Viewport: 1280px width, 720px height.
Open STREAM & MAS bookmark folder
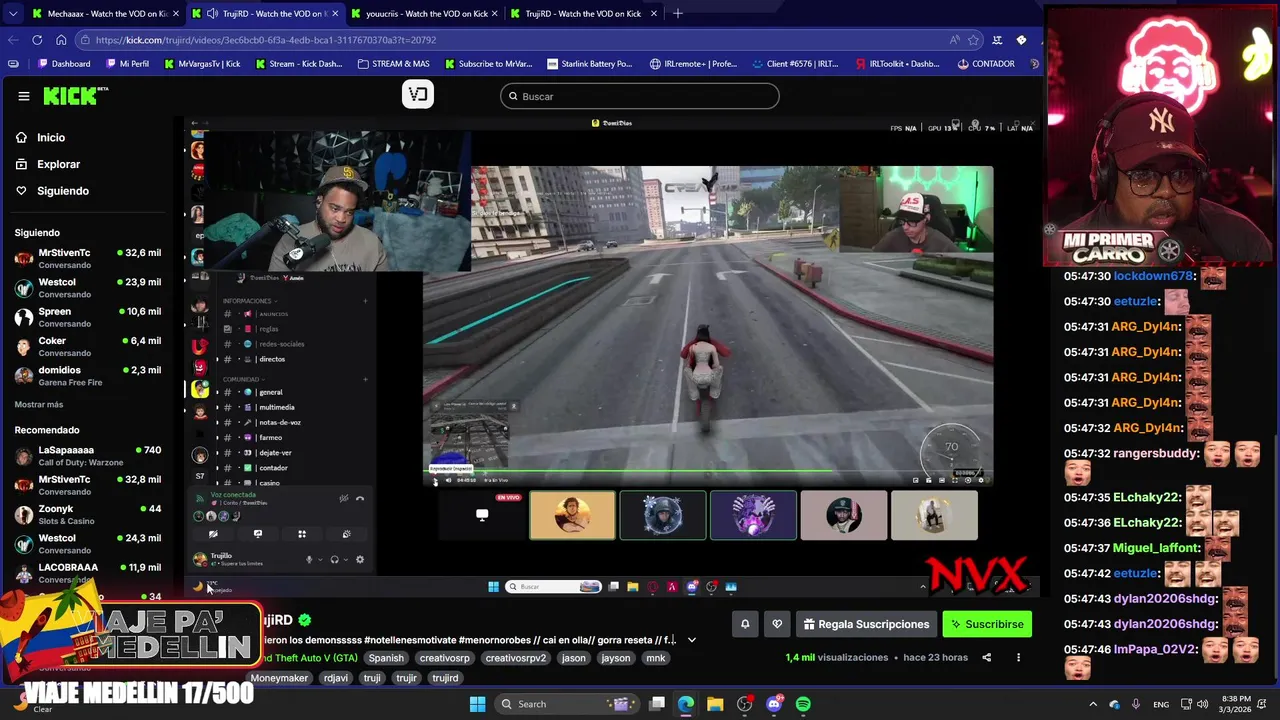click(393, 63)
